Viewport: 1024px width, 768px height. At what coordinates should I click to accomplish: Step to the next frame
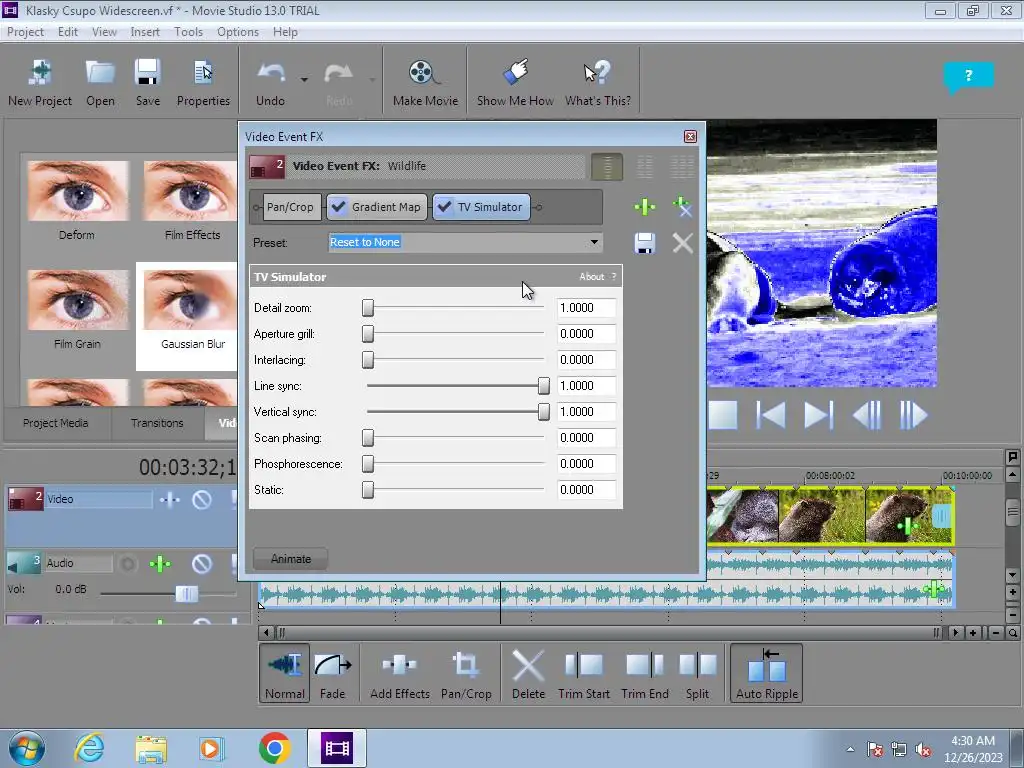[x=914, y=415]
